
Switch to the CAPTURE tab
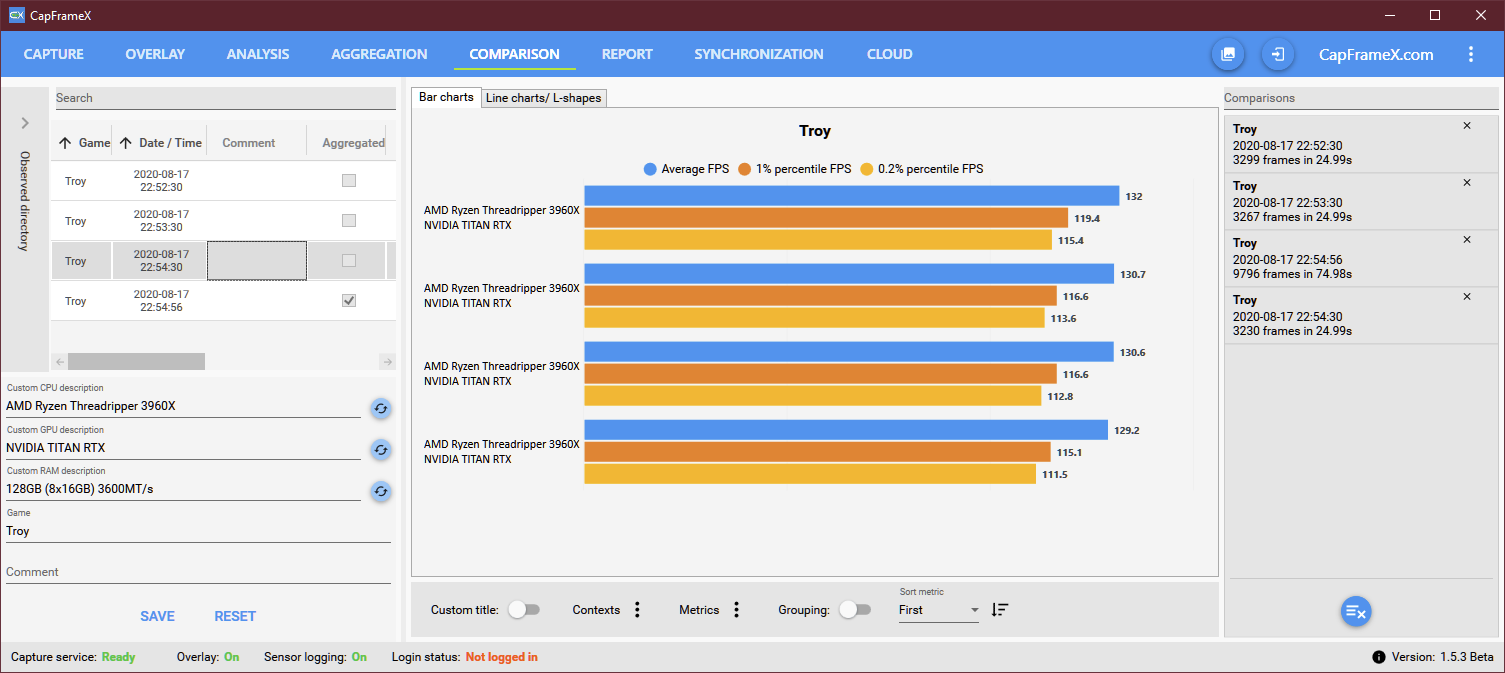point(54,54)
